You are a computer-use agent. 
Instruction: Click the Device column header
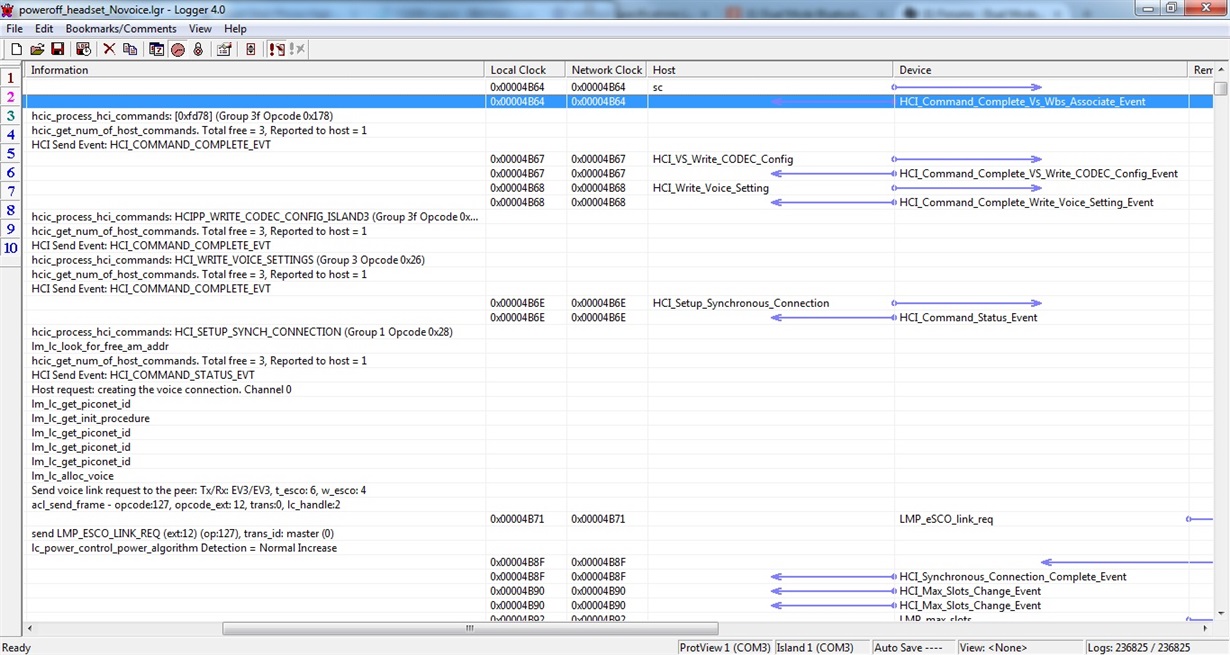tap(1040, 70)
